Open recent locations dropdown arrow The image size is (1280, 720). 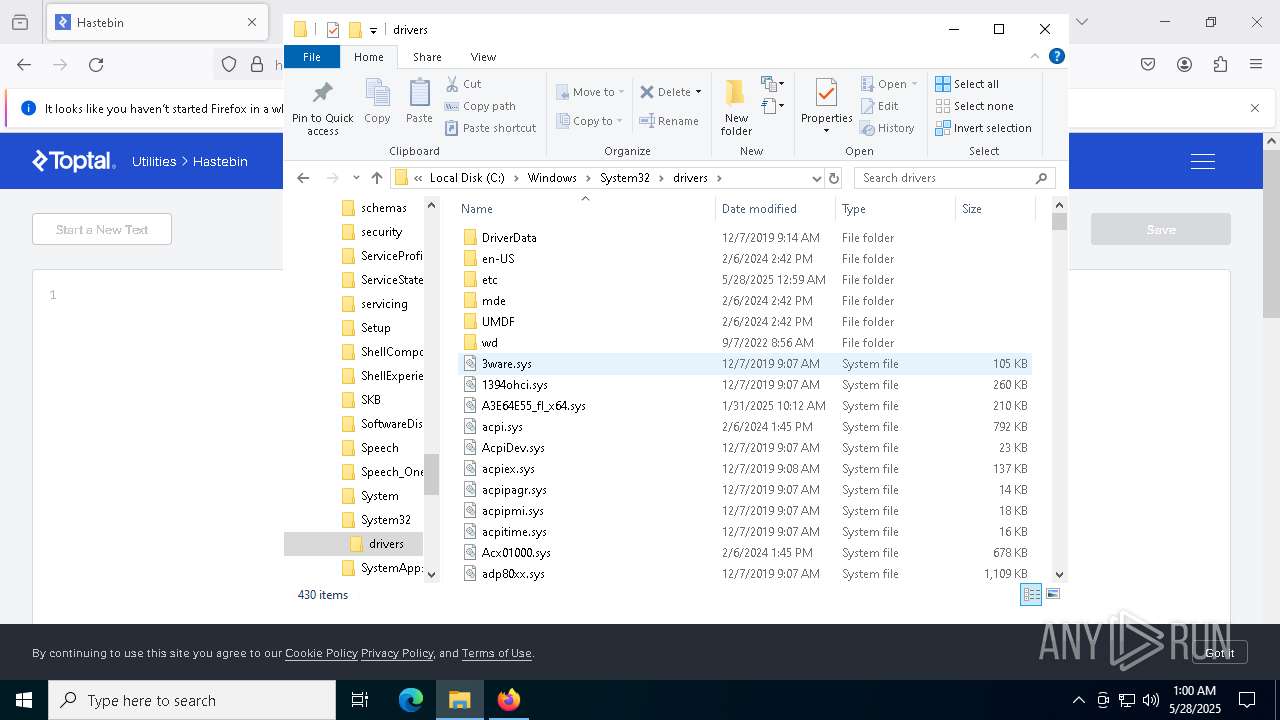[356, 178]
